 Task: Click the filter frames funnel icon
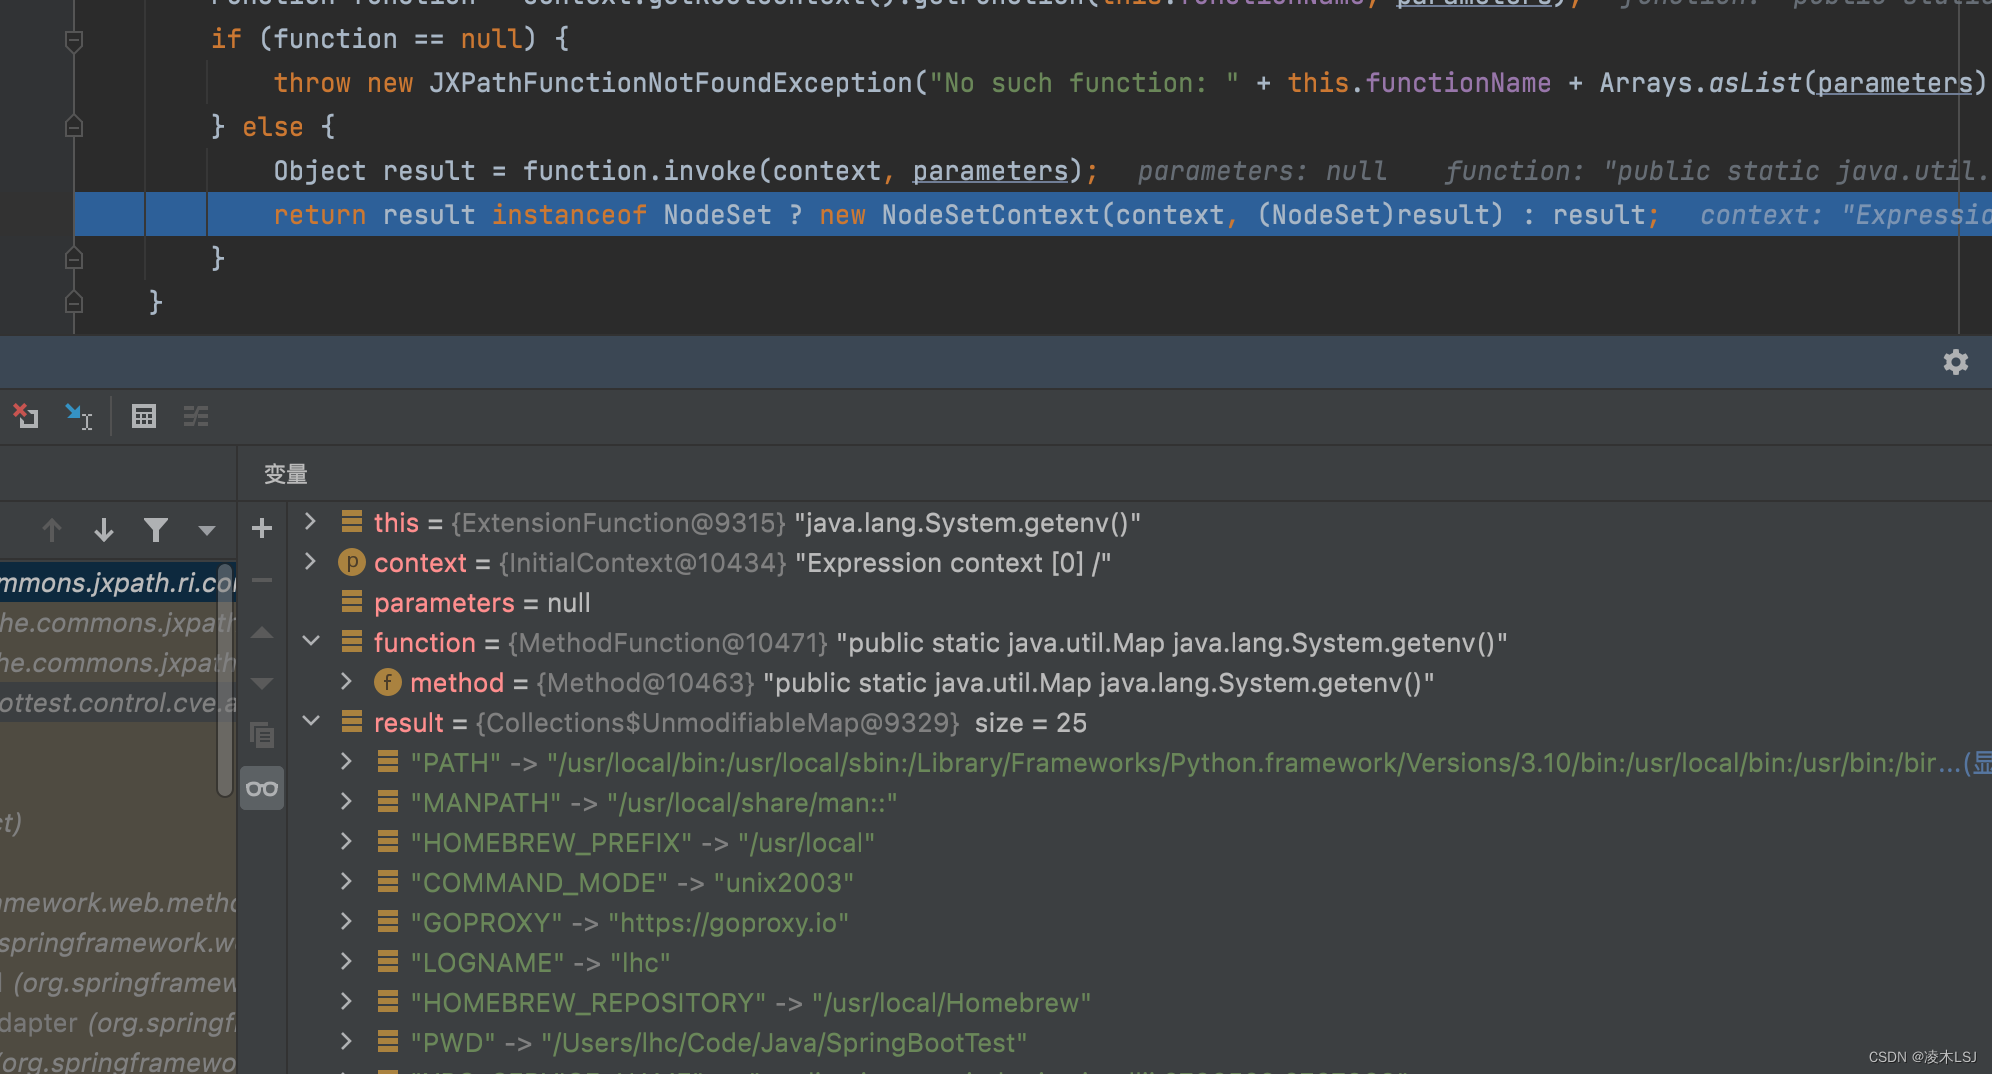(155, 530)
